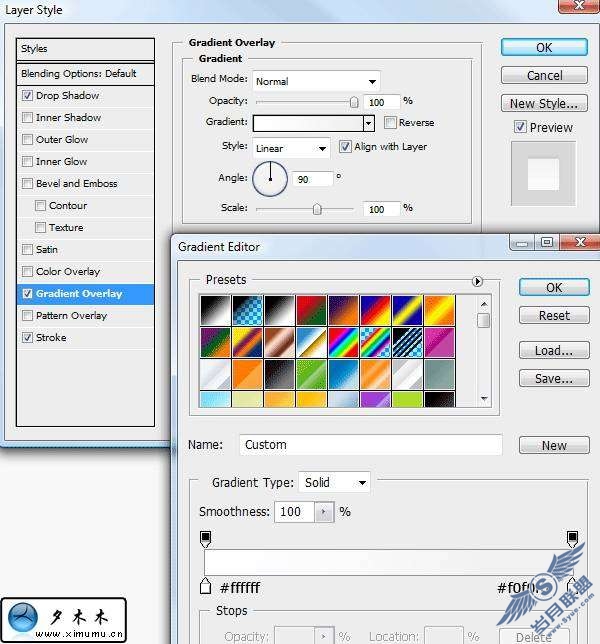Click the Load... button
This screenshot has width=600, height=644.
554,350
